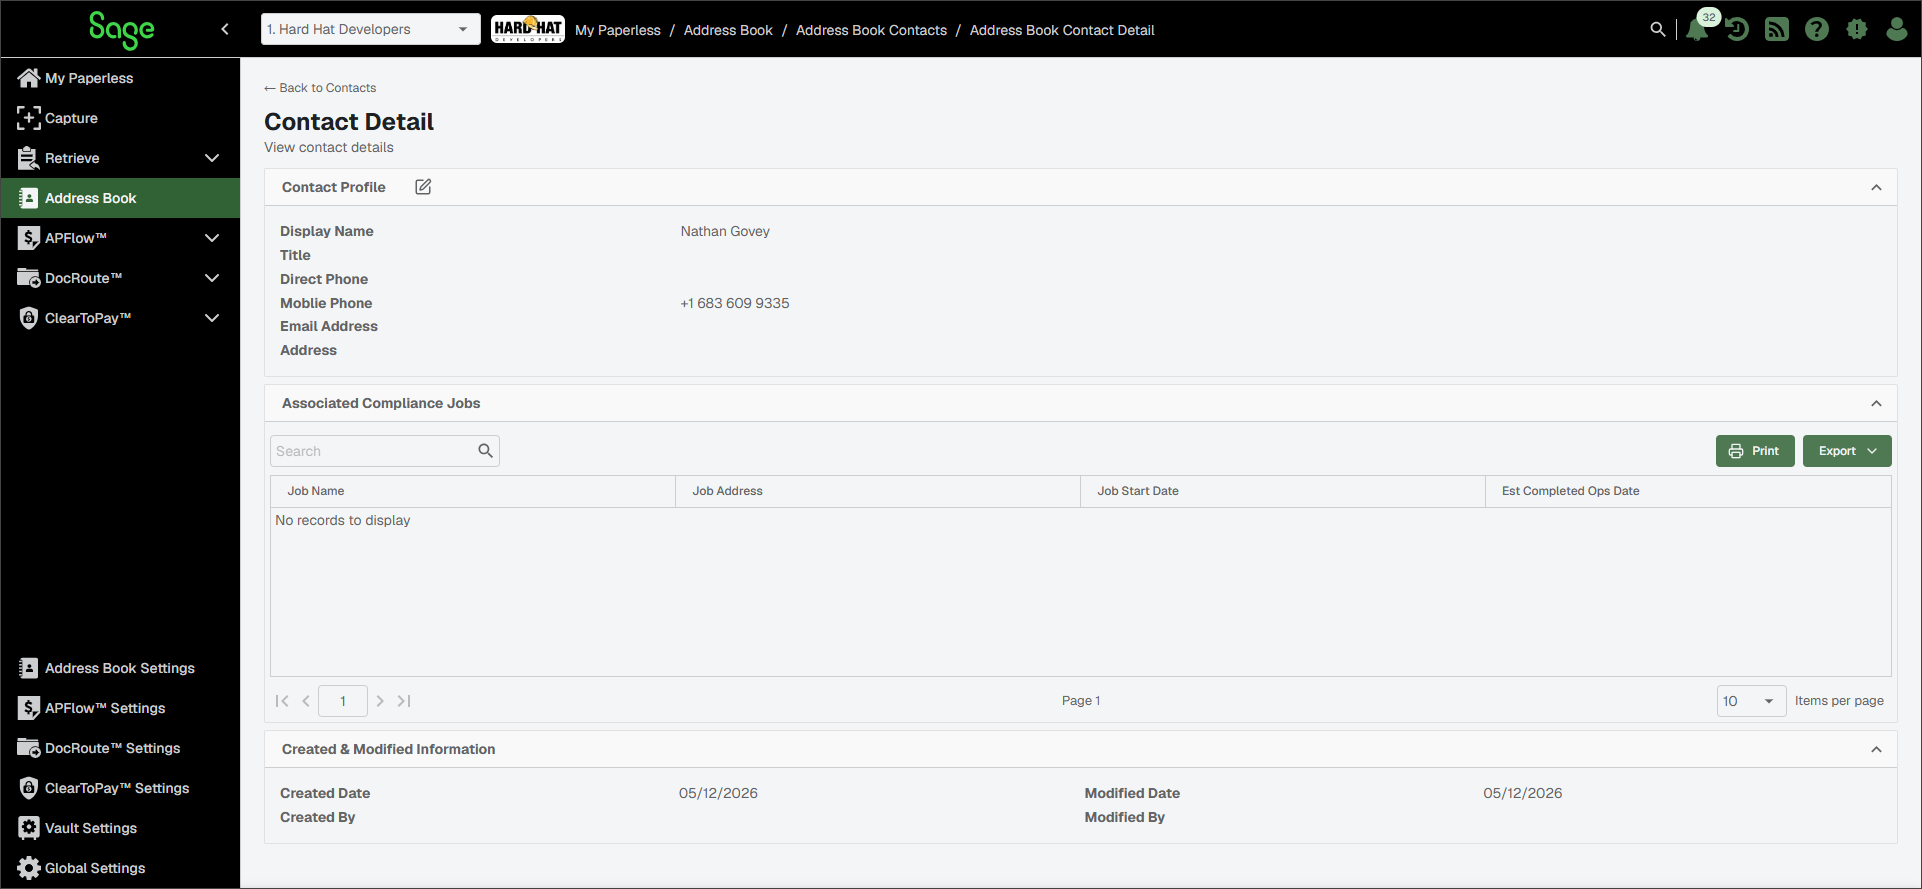
Task: Edit the Contact Profile pencil icon
Action: [x=423, y=187]
